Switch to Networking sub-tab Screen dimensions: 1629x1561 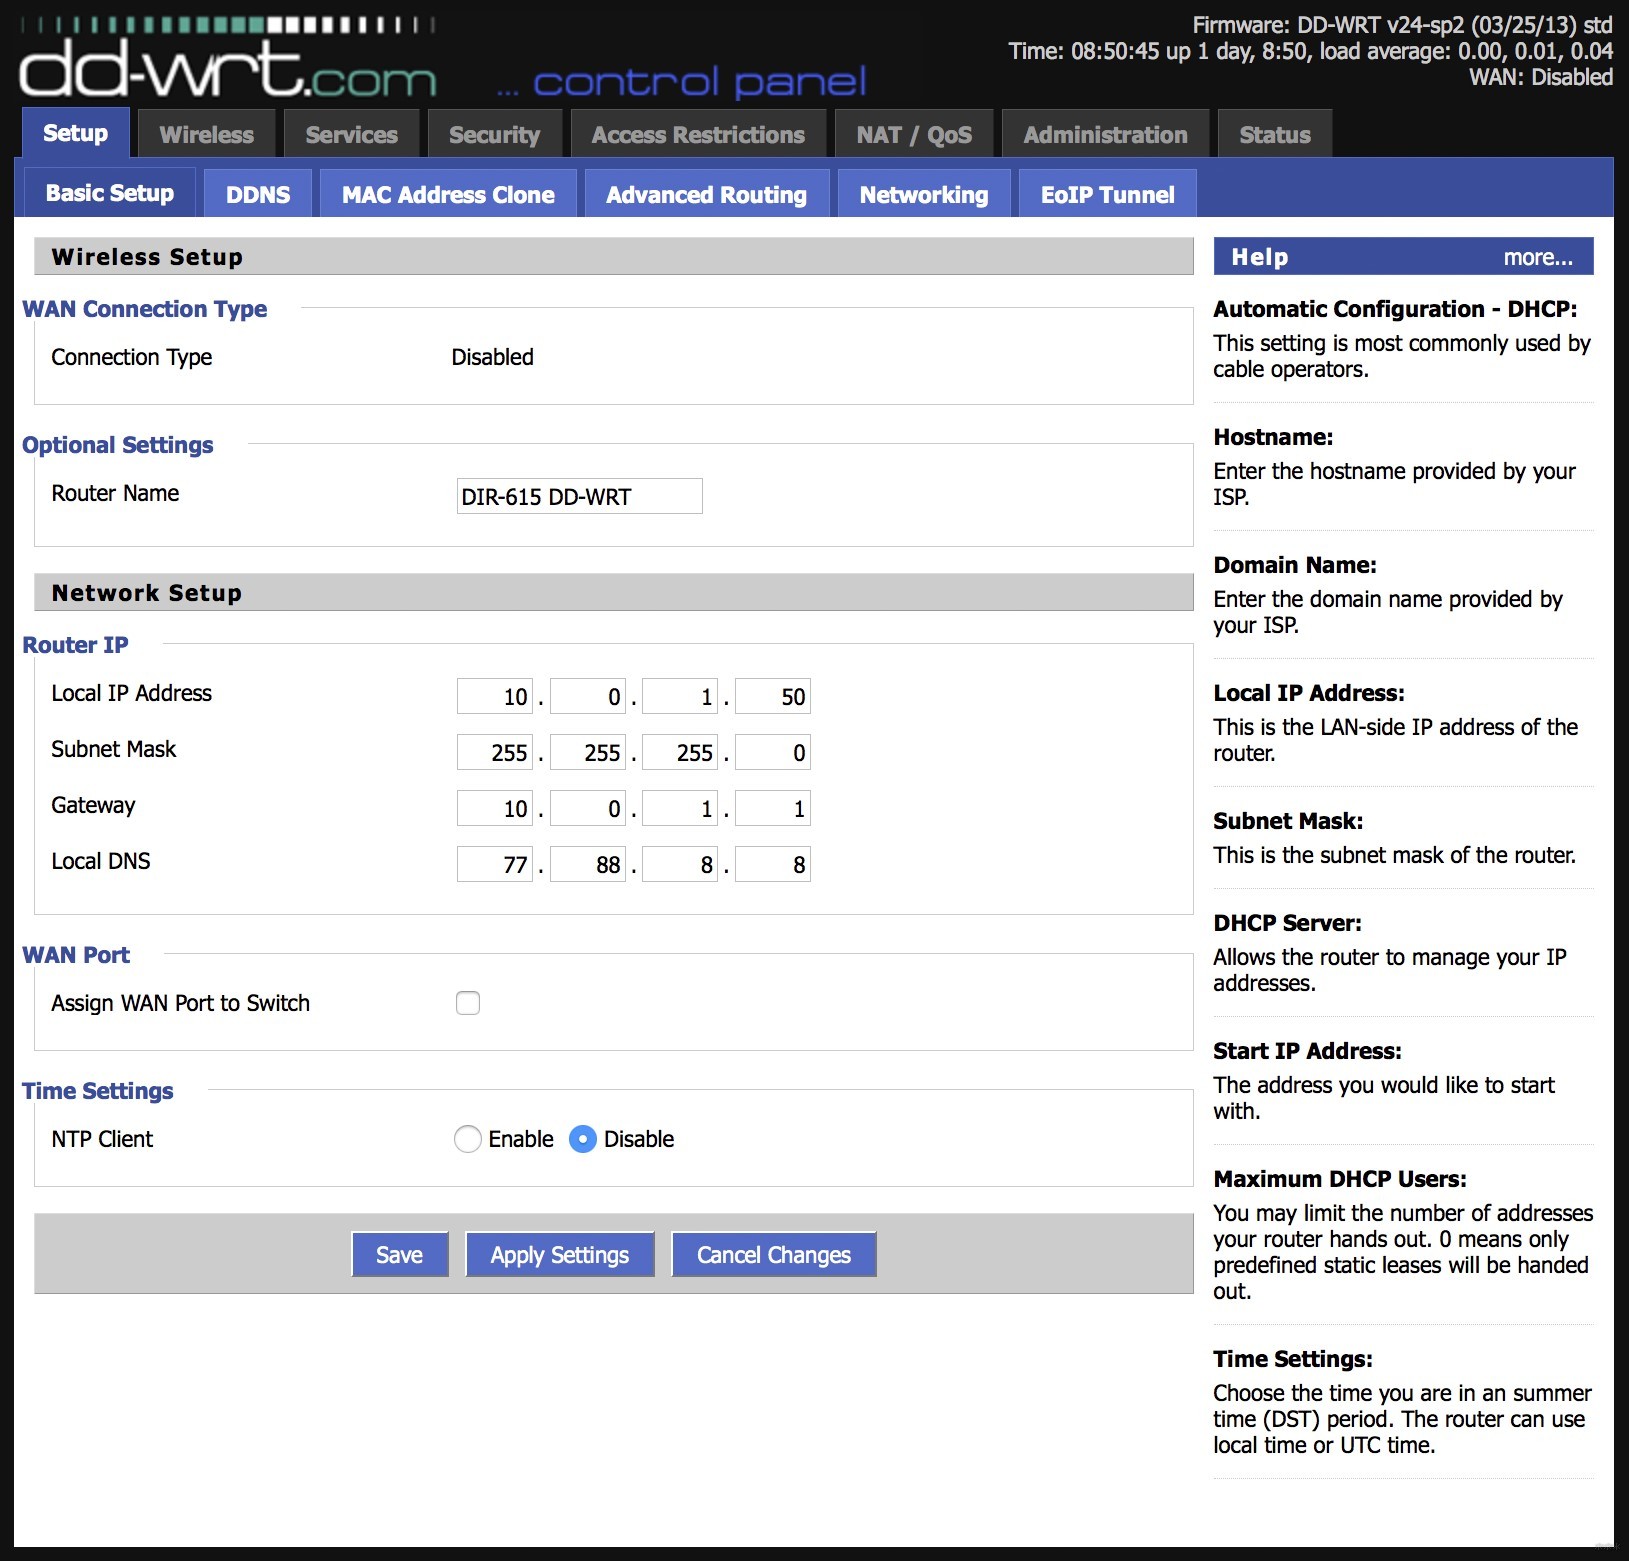(x=924, y=194)
